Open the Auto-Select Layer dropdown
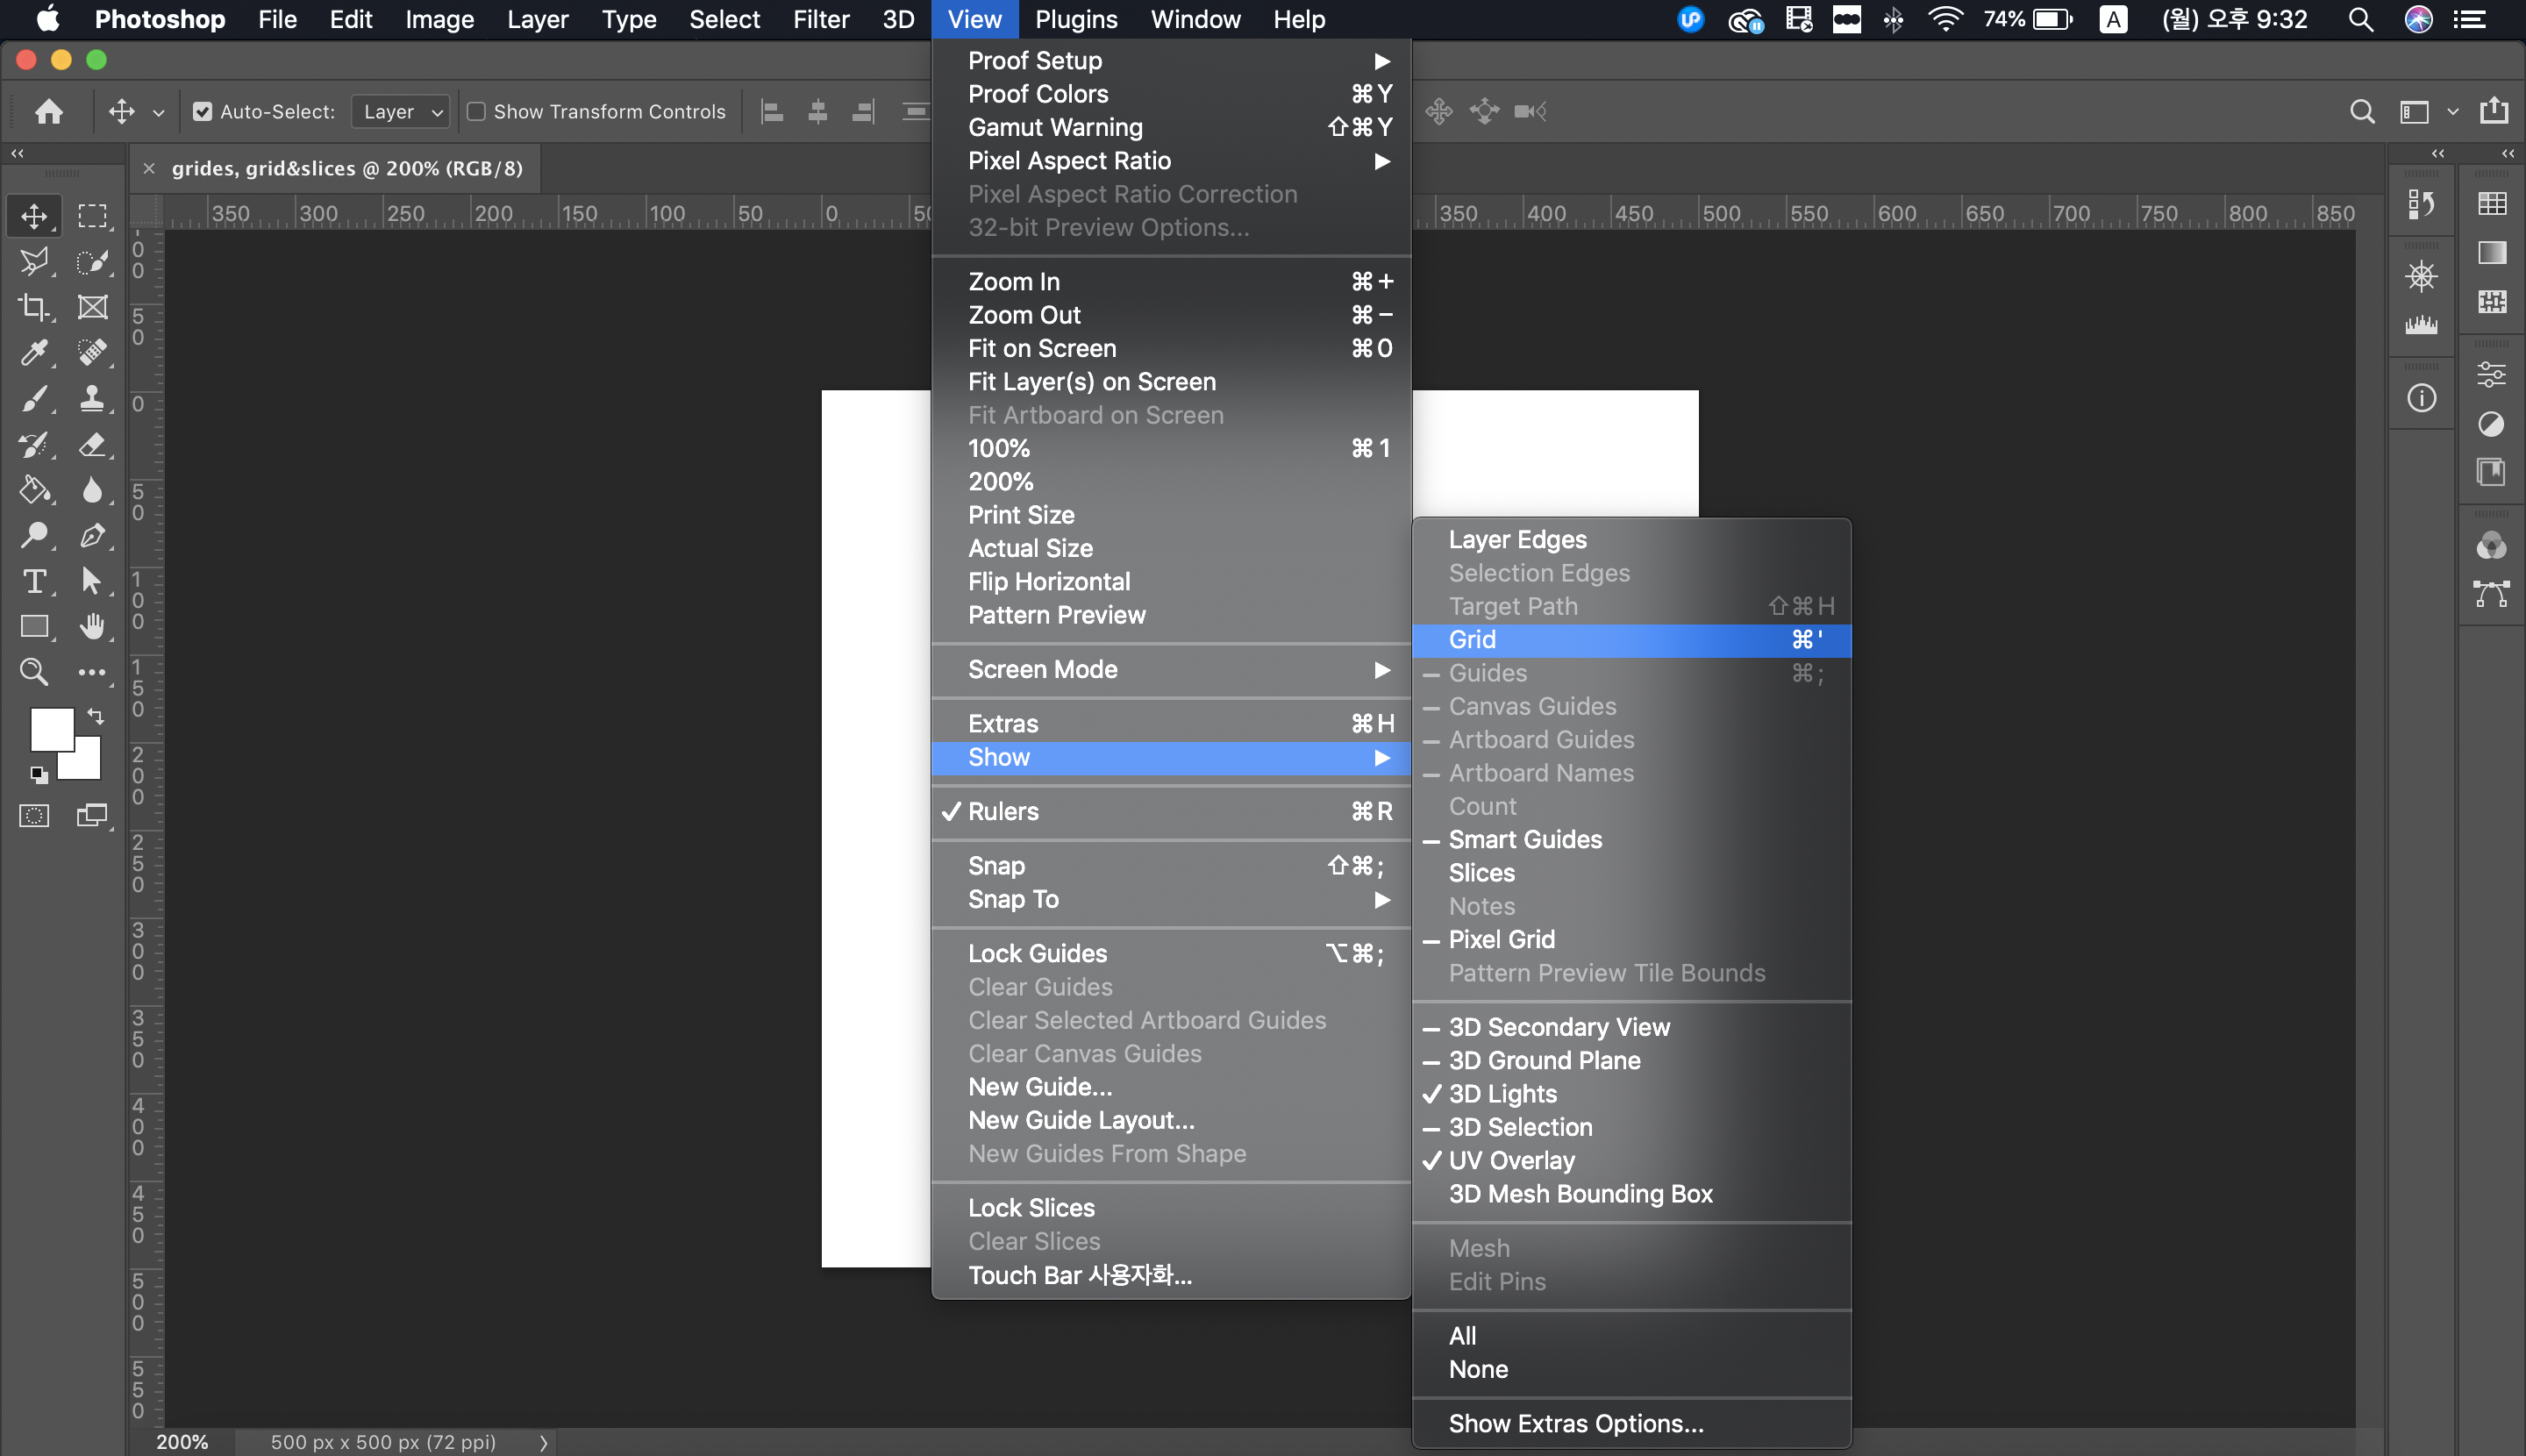 pos(402,111)
